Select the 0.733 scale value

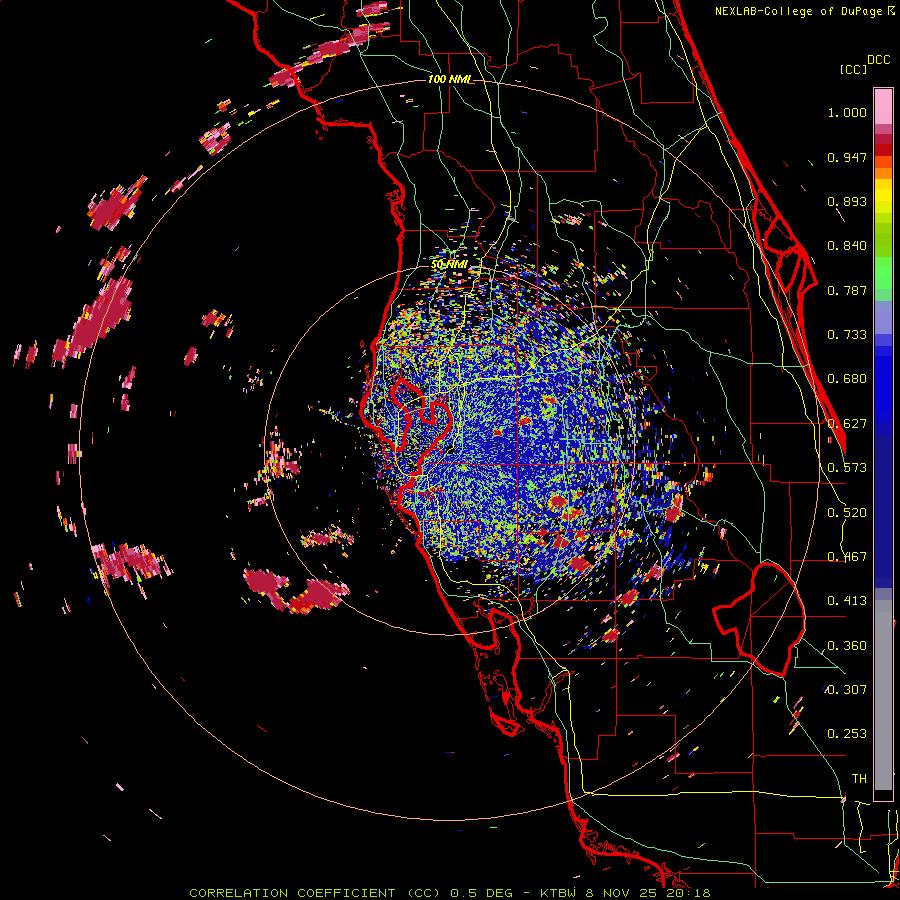pos(847,335)
